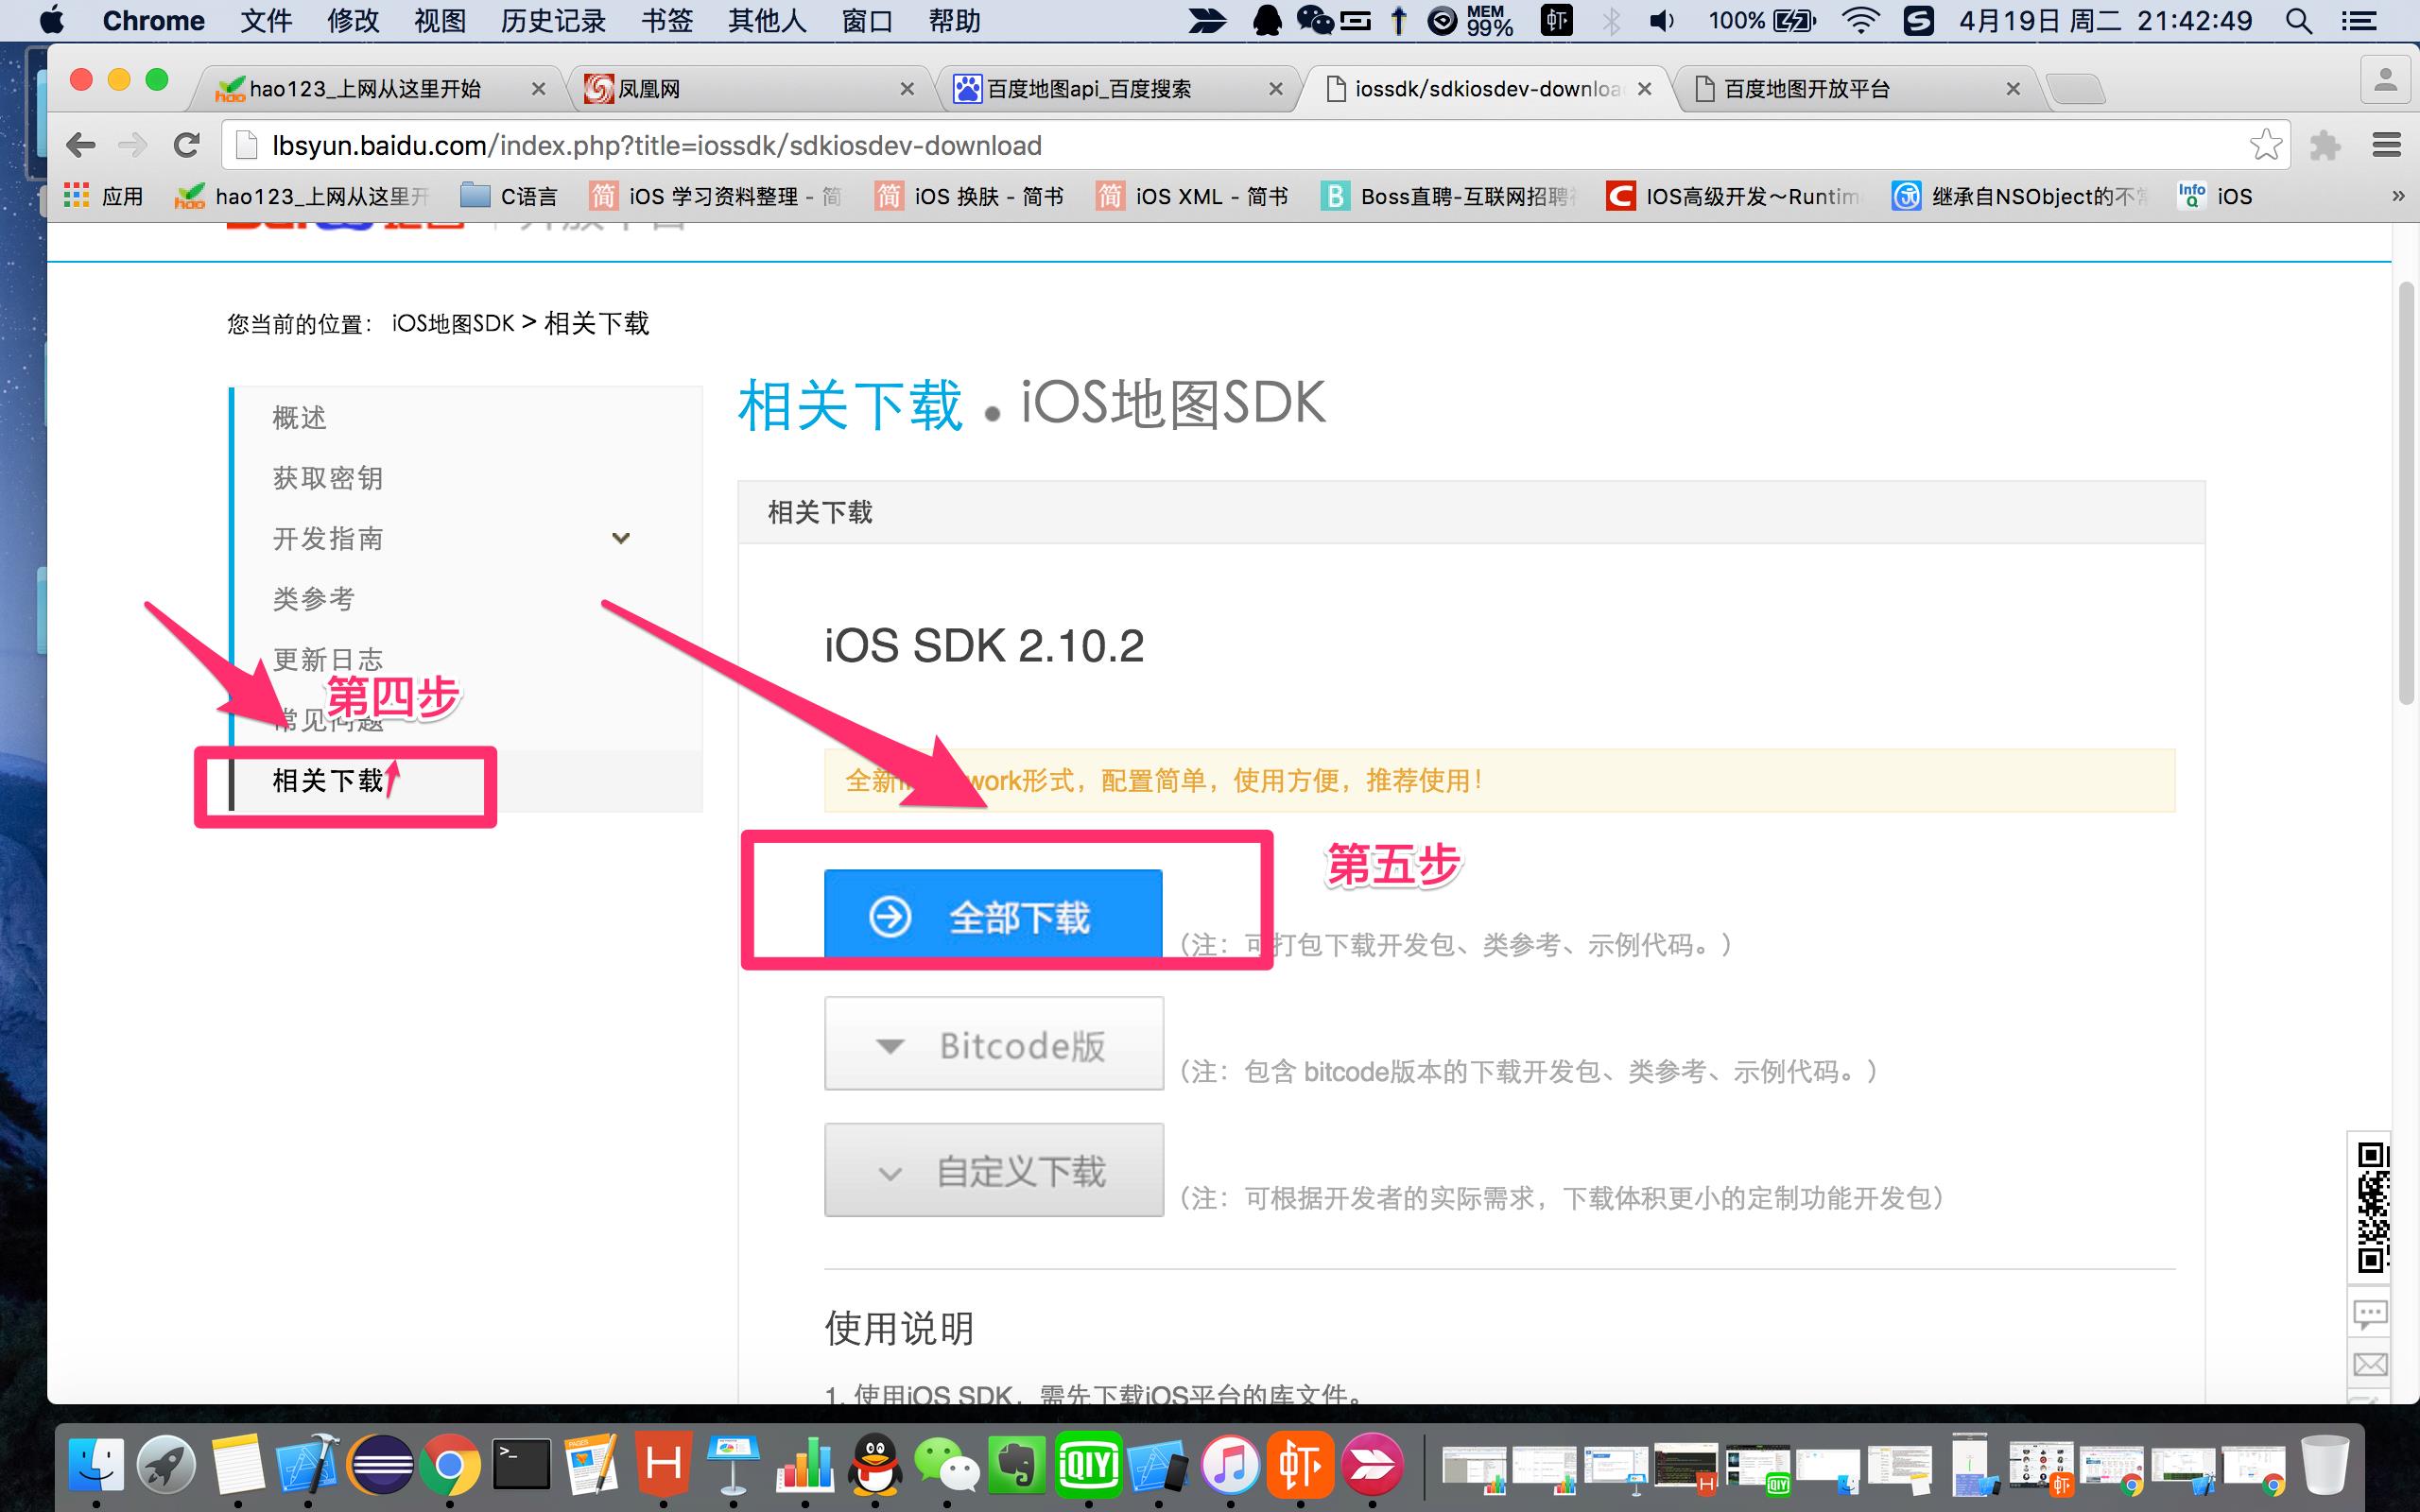This screenshot has height=1512, width=2420.
Task: Open the Chrome profile avatar button
Action: [2386, 80]
